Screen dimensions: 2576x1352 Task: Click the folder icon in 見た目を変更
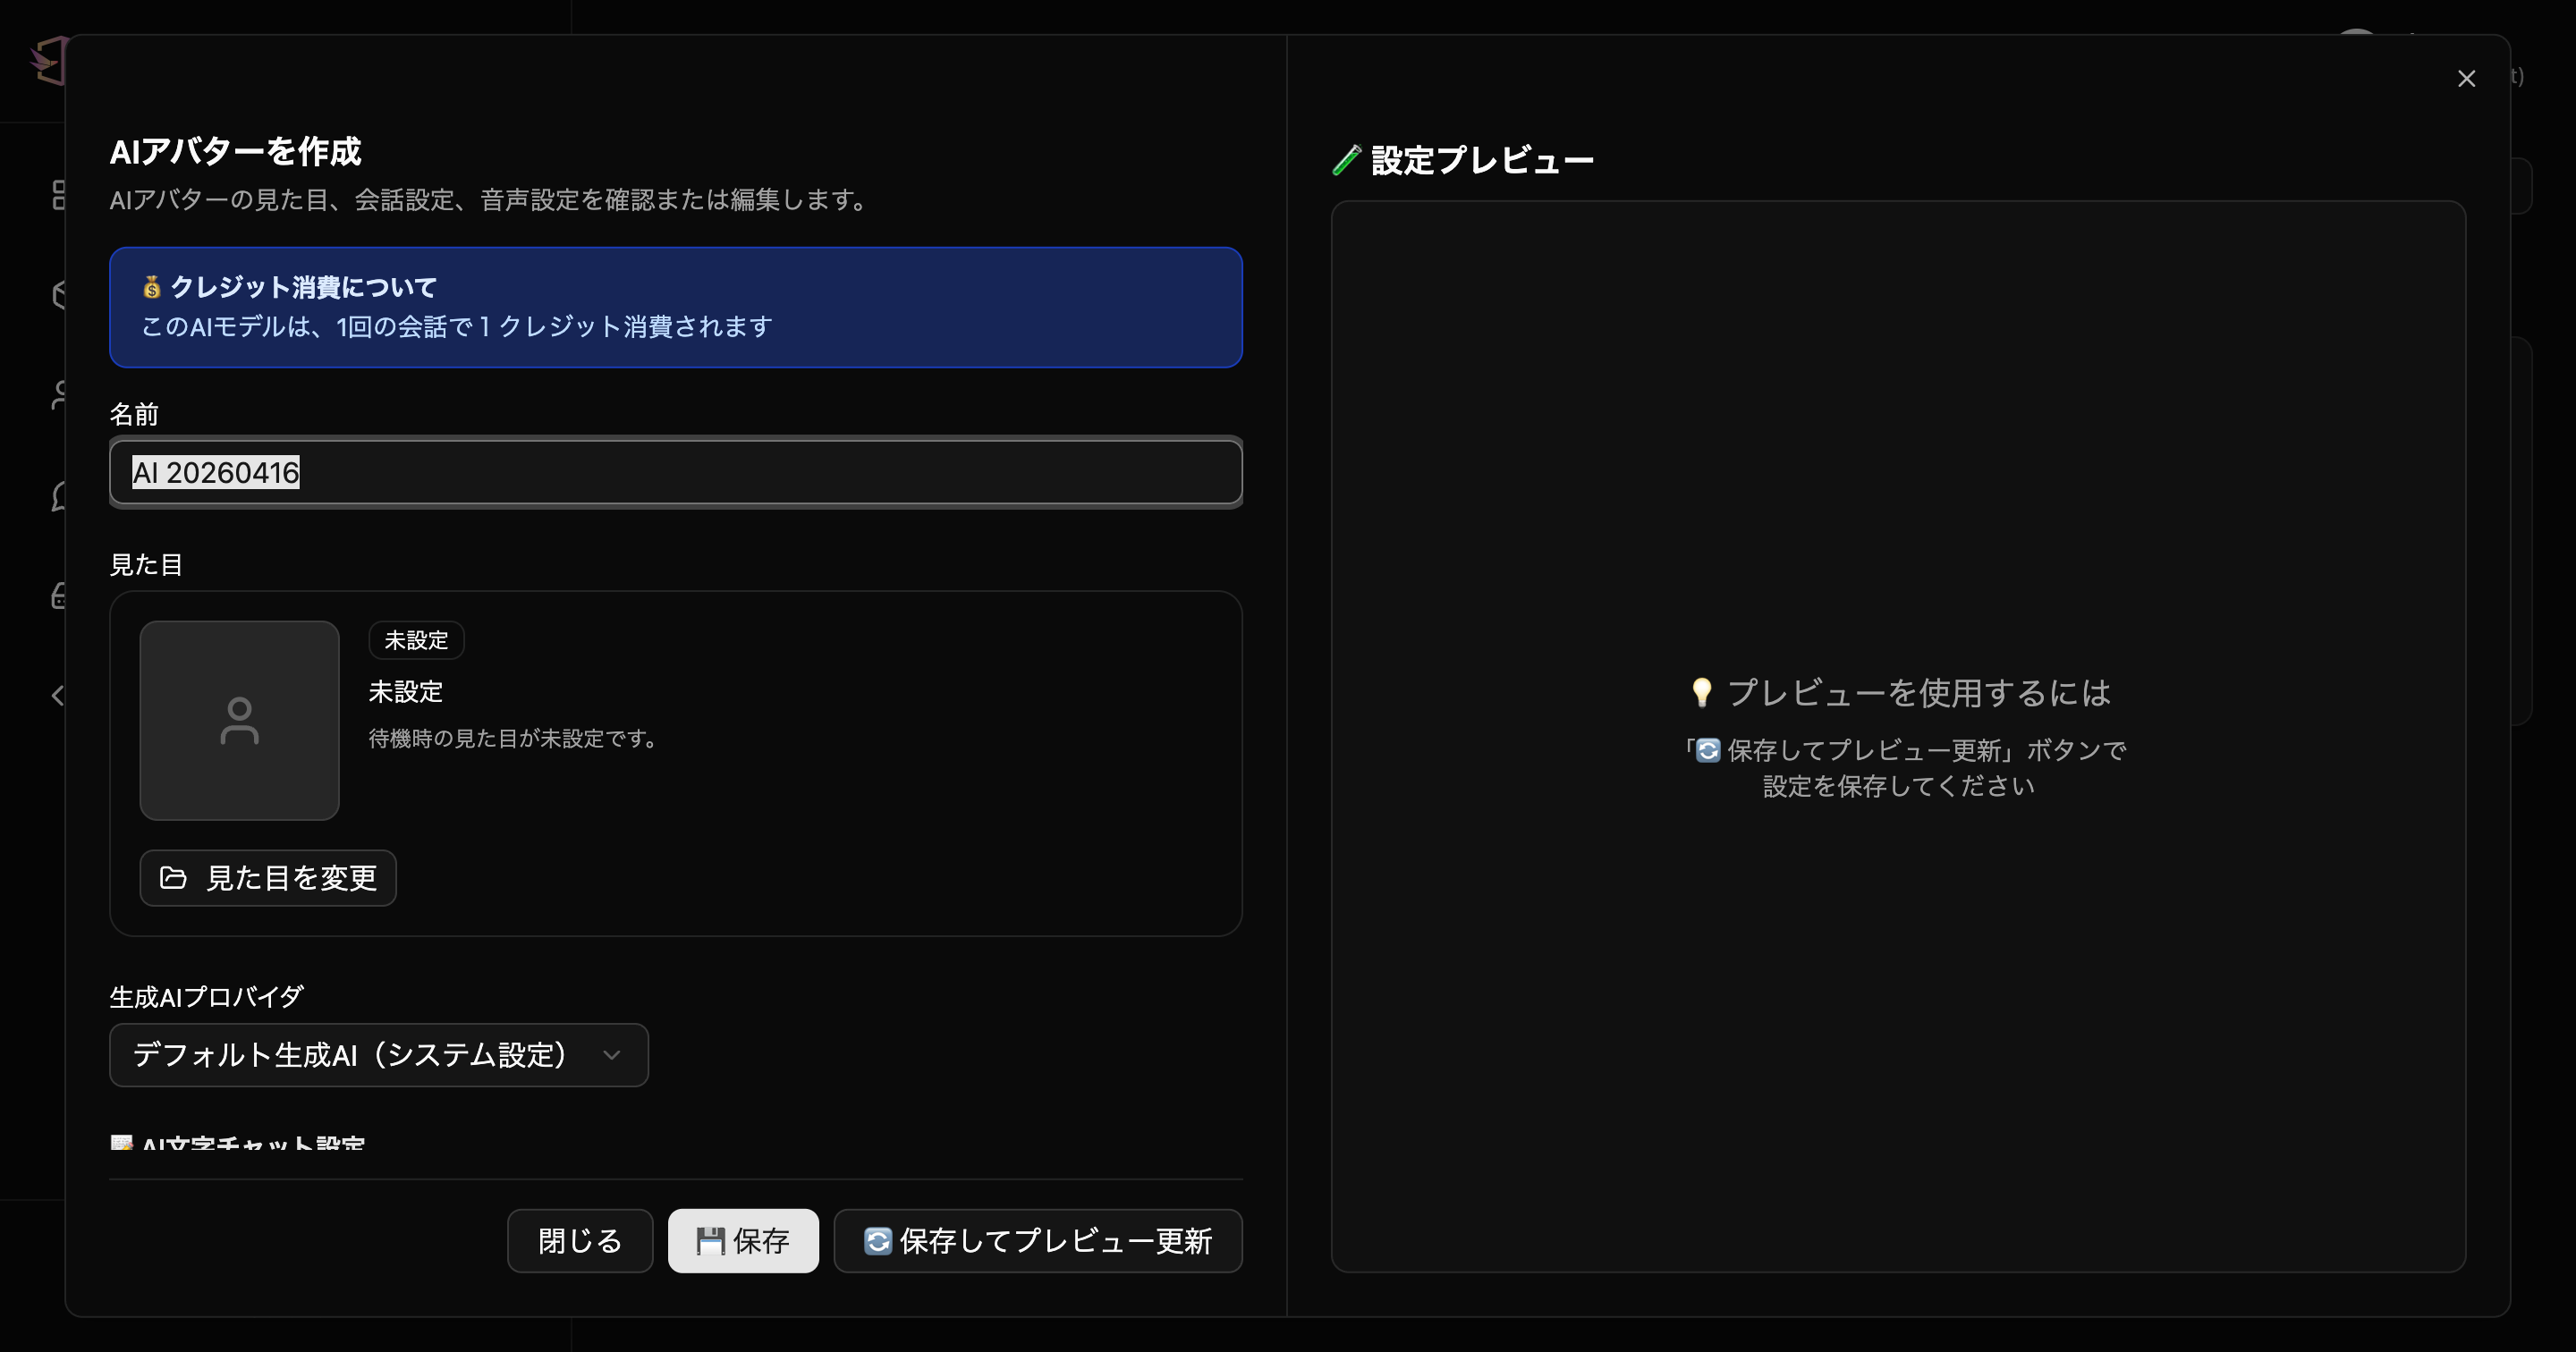tap(173, 878)
